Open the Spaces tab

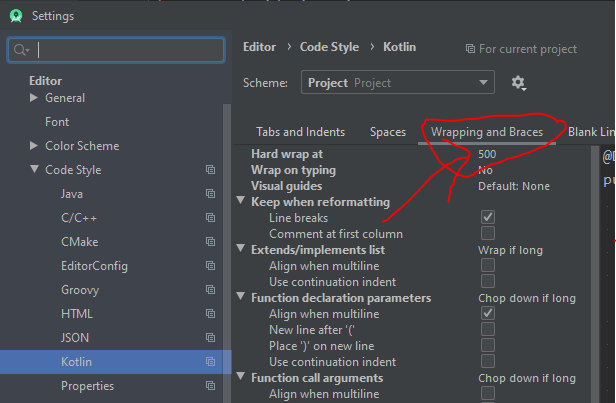388,132
